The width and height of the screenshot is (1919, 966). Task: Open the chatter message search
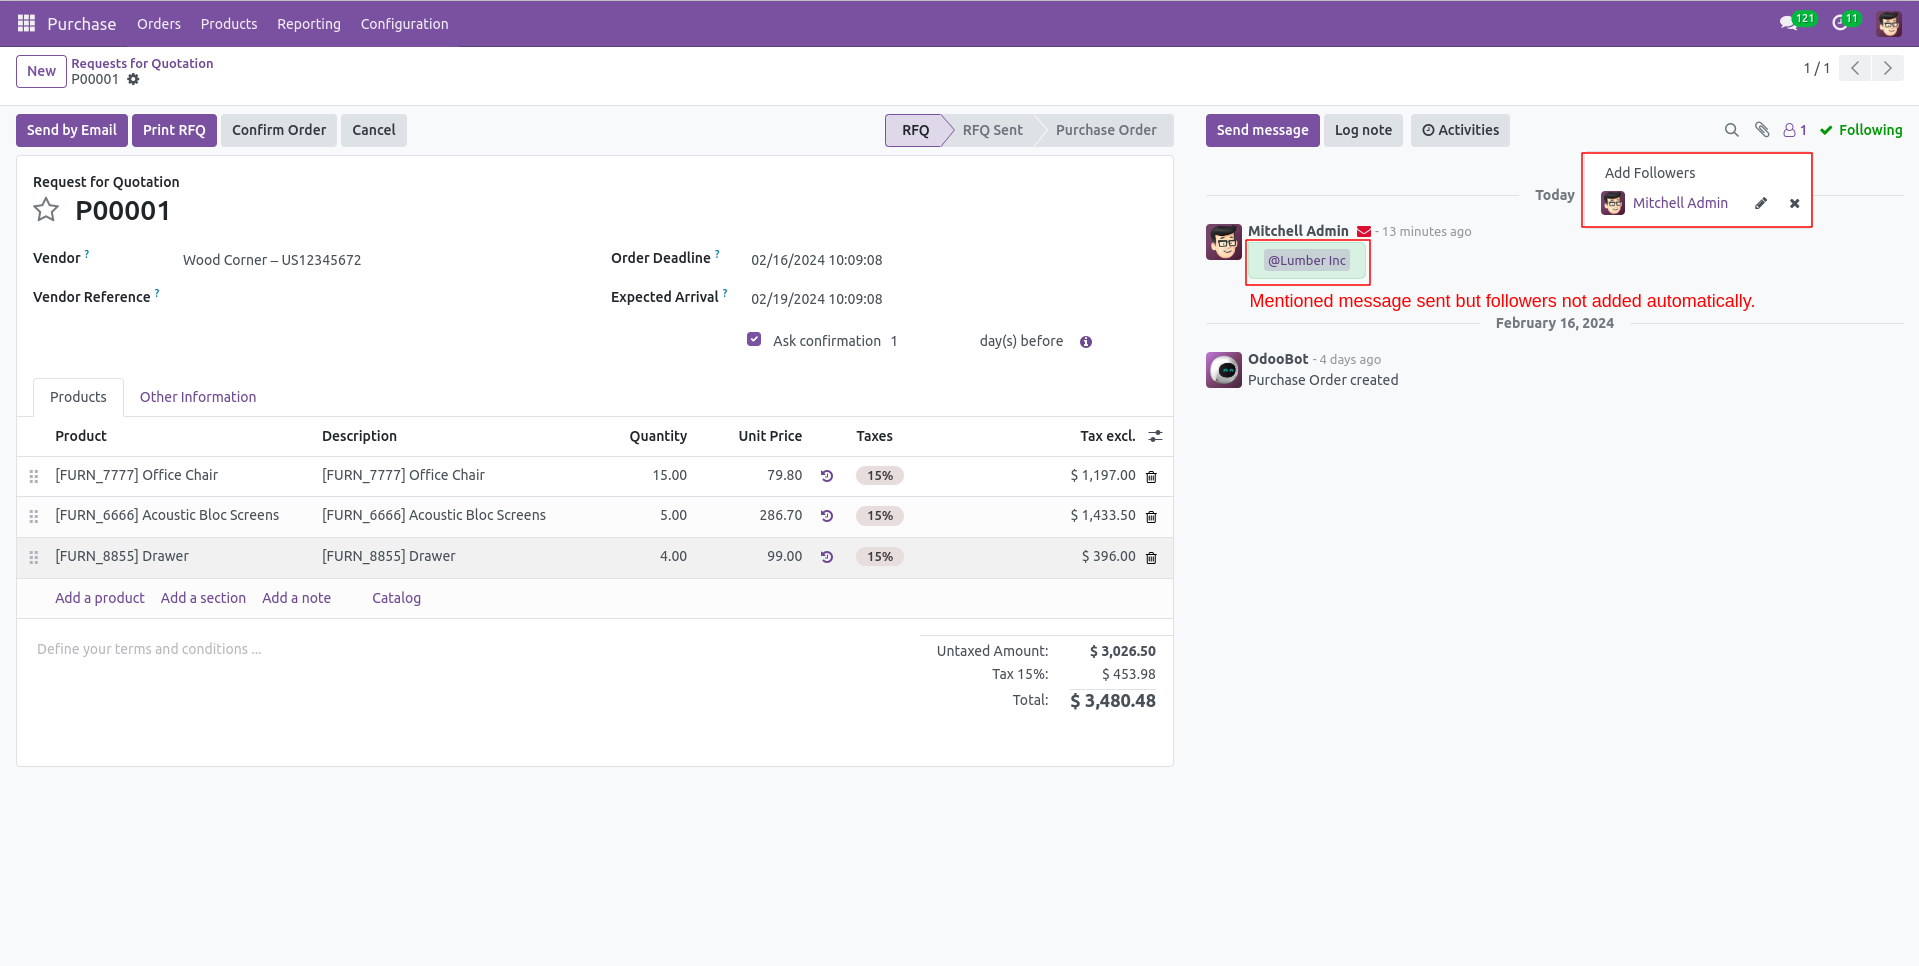tap(1731, 130)
